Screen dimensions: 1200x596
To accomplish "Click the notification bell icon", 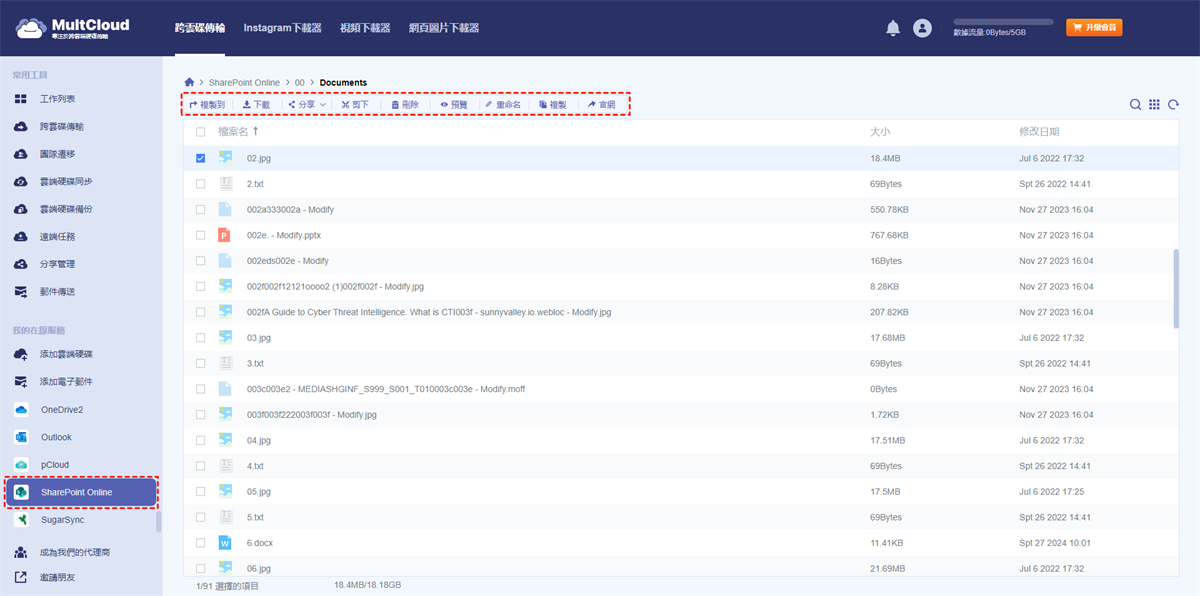I will tap(893, 28).
